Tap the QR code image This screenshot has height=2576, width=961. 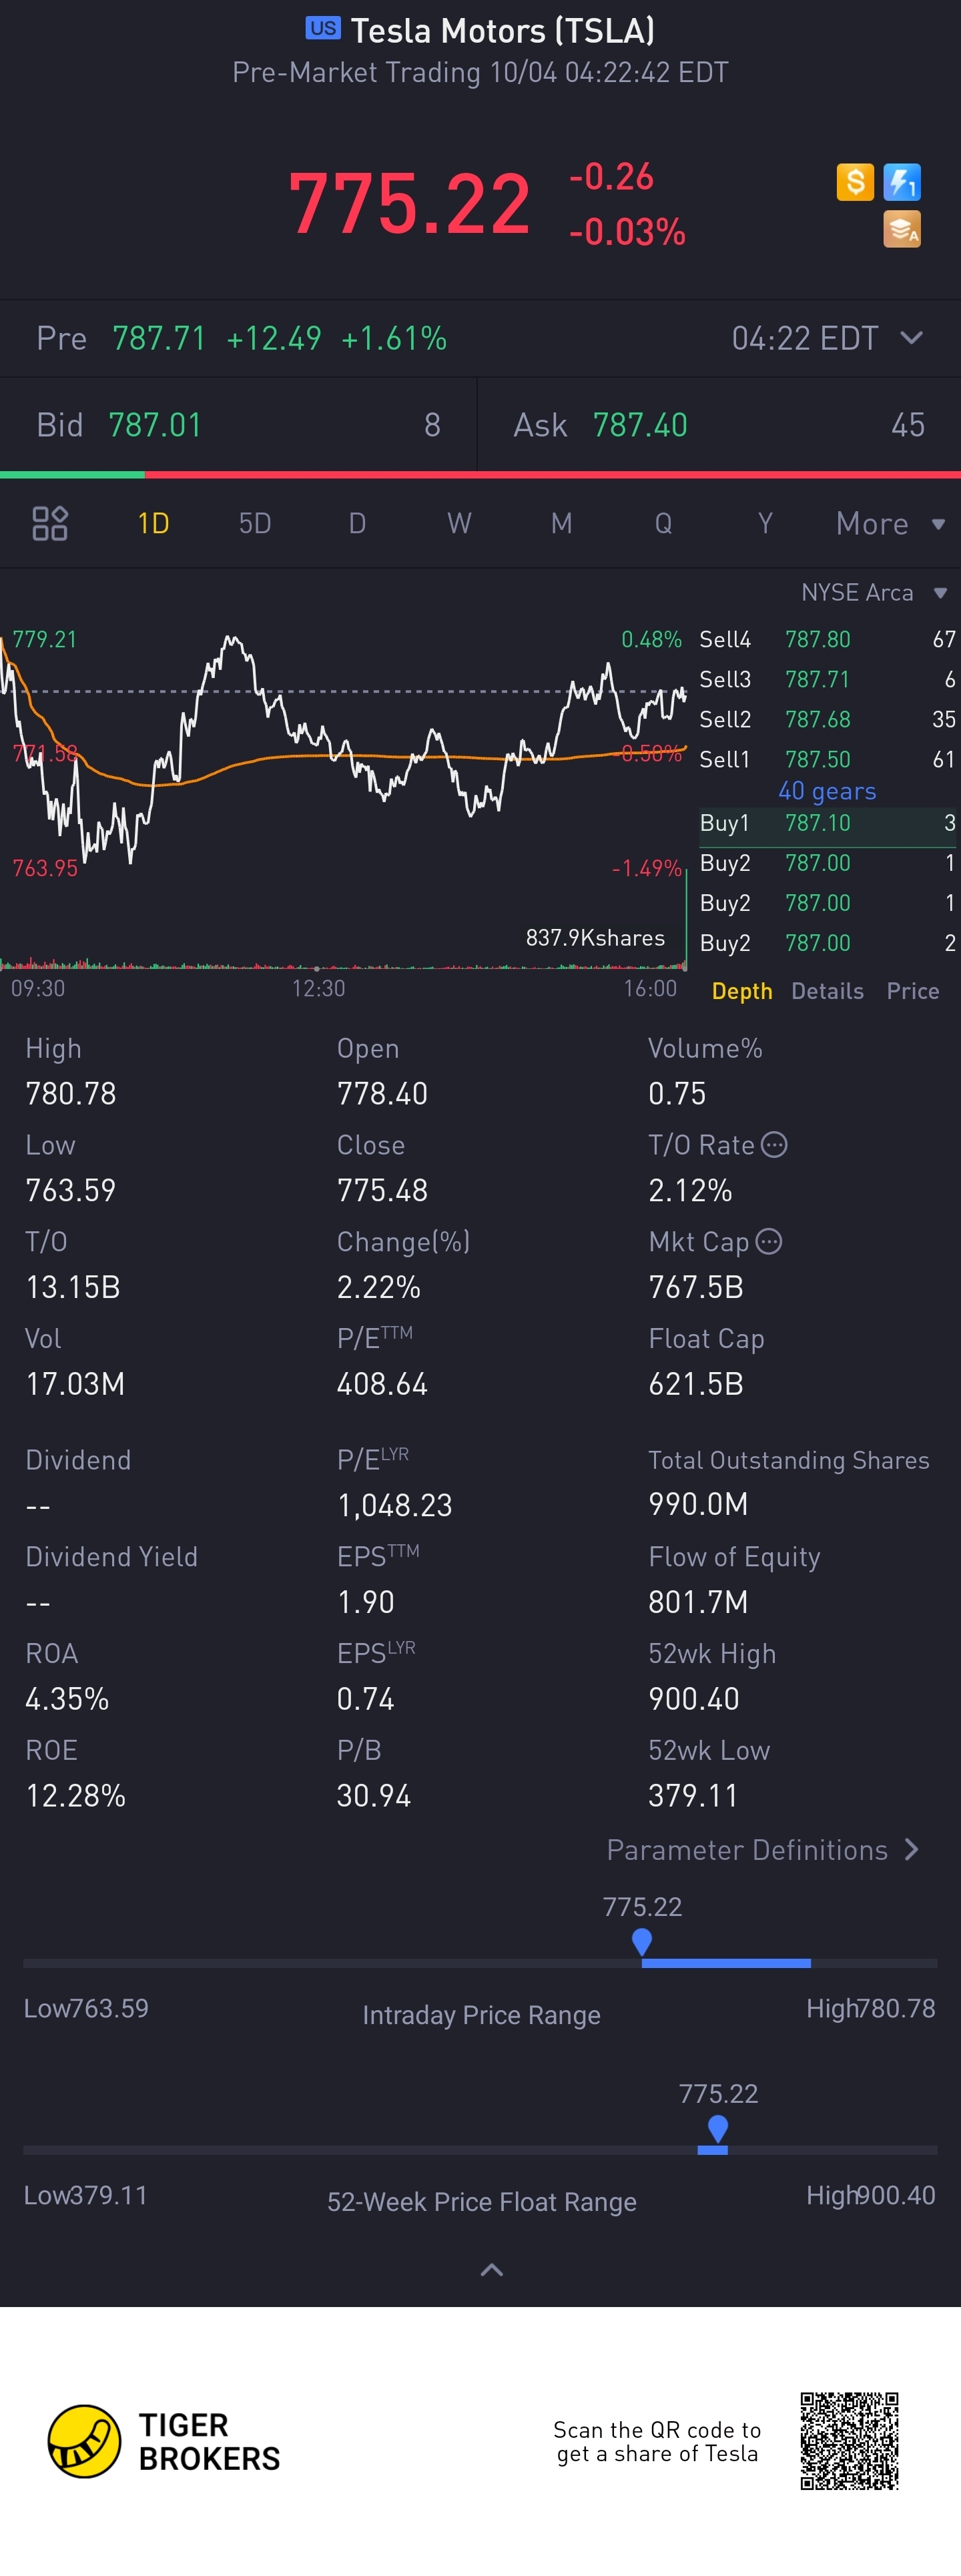tap(849, 2441)
